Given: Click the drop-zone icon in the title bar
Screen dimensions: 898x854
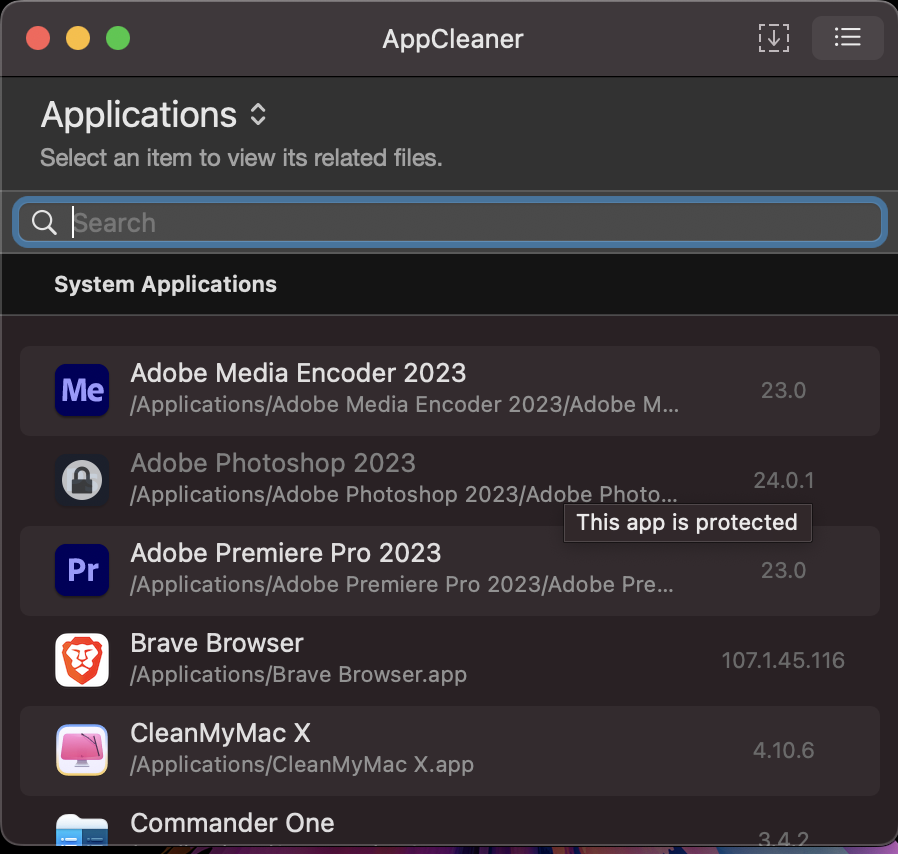Looking at the screenshot, I should 774,38.
